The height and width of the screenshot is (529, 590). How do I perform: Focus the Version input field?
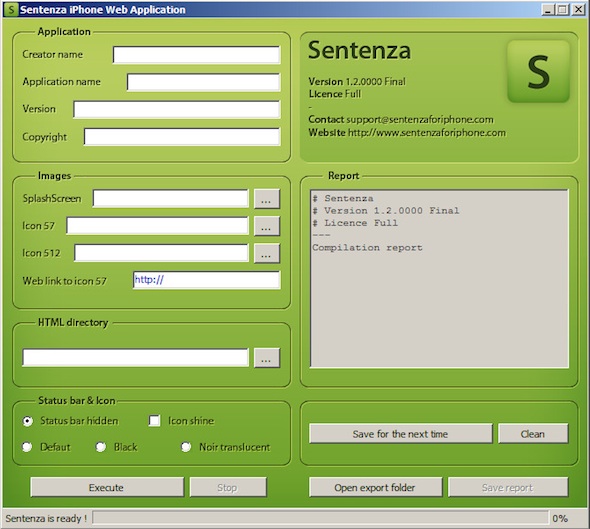click(177, 109)
